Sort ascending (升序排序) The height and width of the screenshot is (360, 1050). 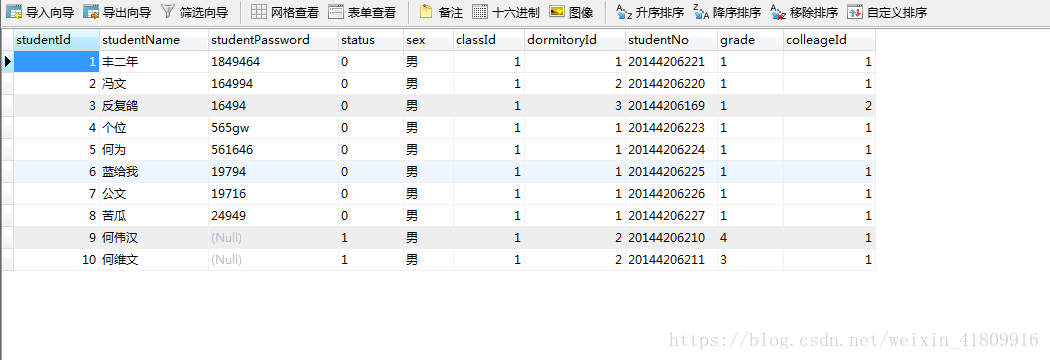[x=650, y=12]
